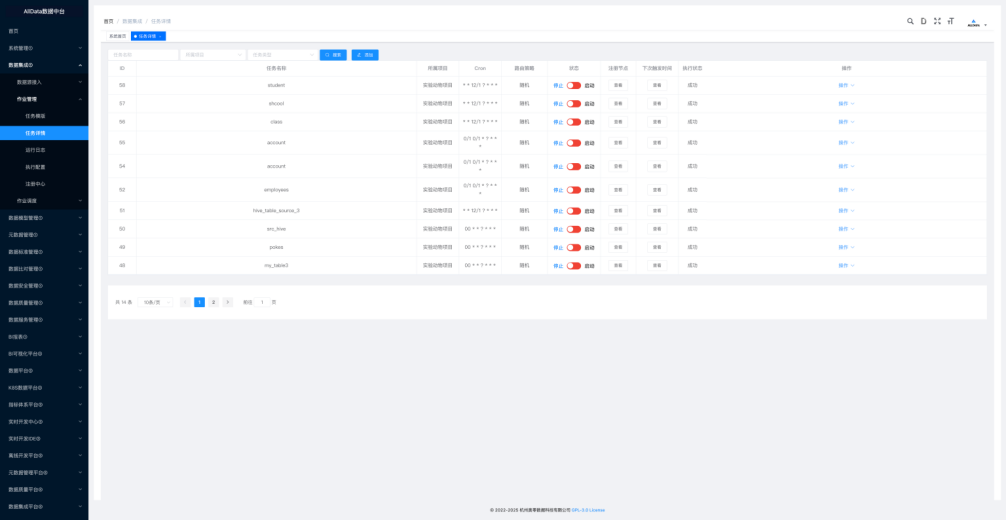View 注册节点 for student row
The width and height of the screenshot is (1006, 520).
click(618, 85)
